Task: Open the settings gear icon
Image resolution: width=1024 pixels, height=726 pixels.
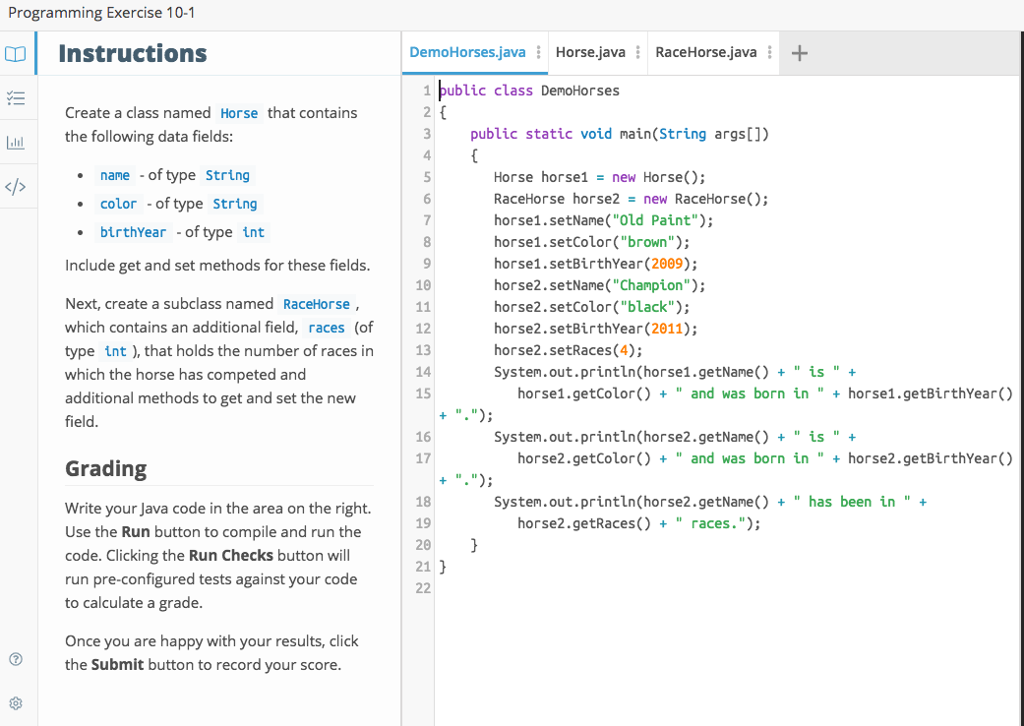Action: point(15,703)
